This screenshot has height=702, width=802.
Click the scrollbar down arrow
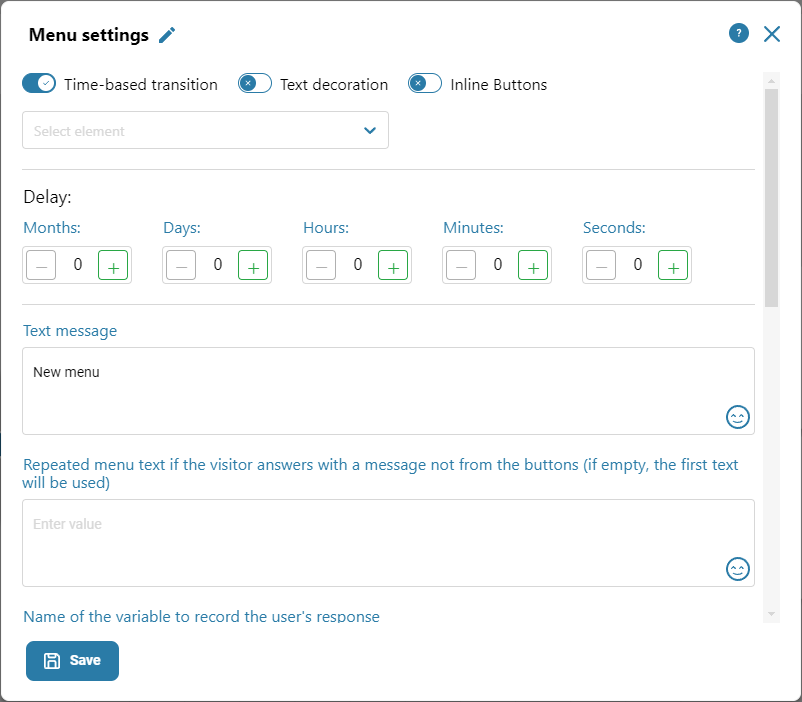pyautogui.click(x=771, y=614)
